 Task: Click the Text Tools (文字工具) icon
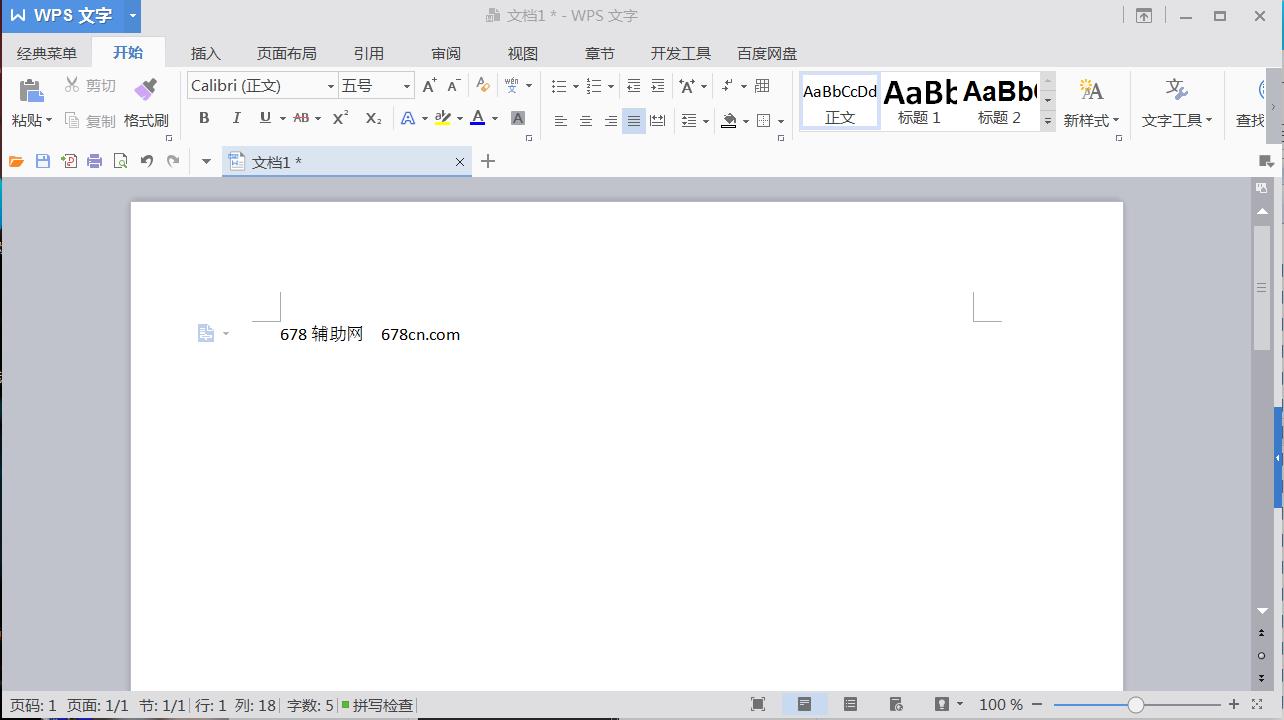click(x=1177, y=90)
